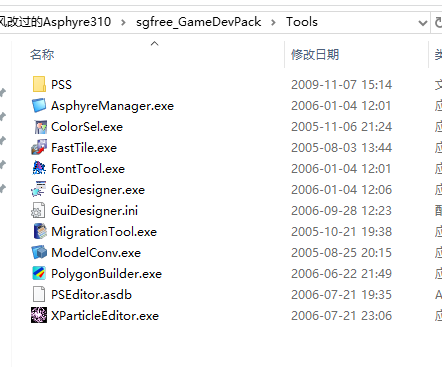Click FontTool.exe file name
Viewport: 442px width, 367px height.
(88, 169)
